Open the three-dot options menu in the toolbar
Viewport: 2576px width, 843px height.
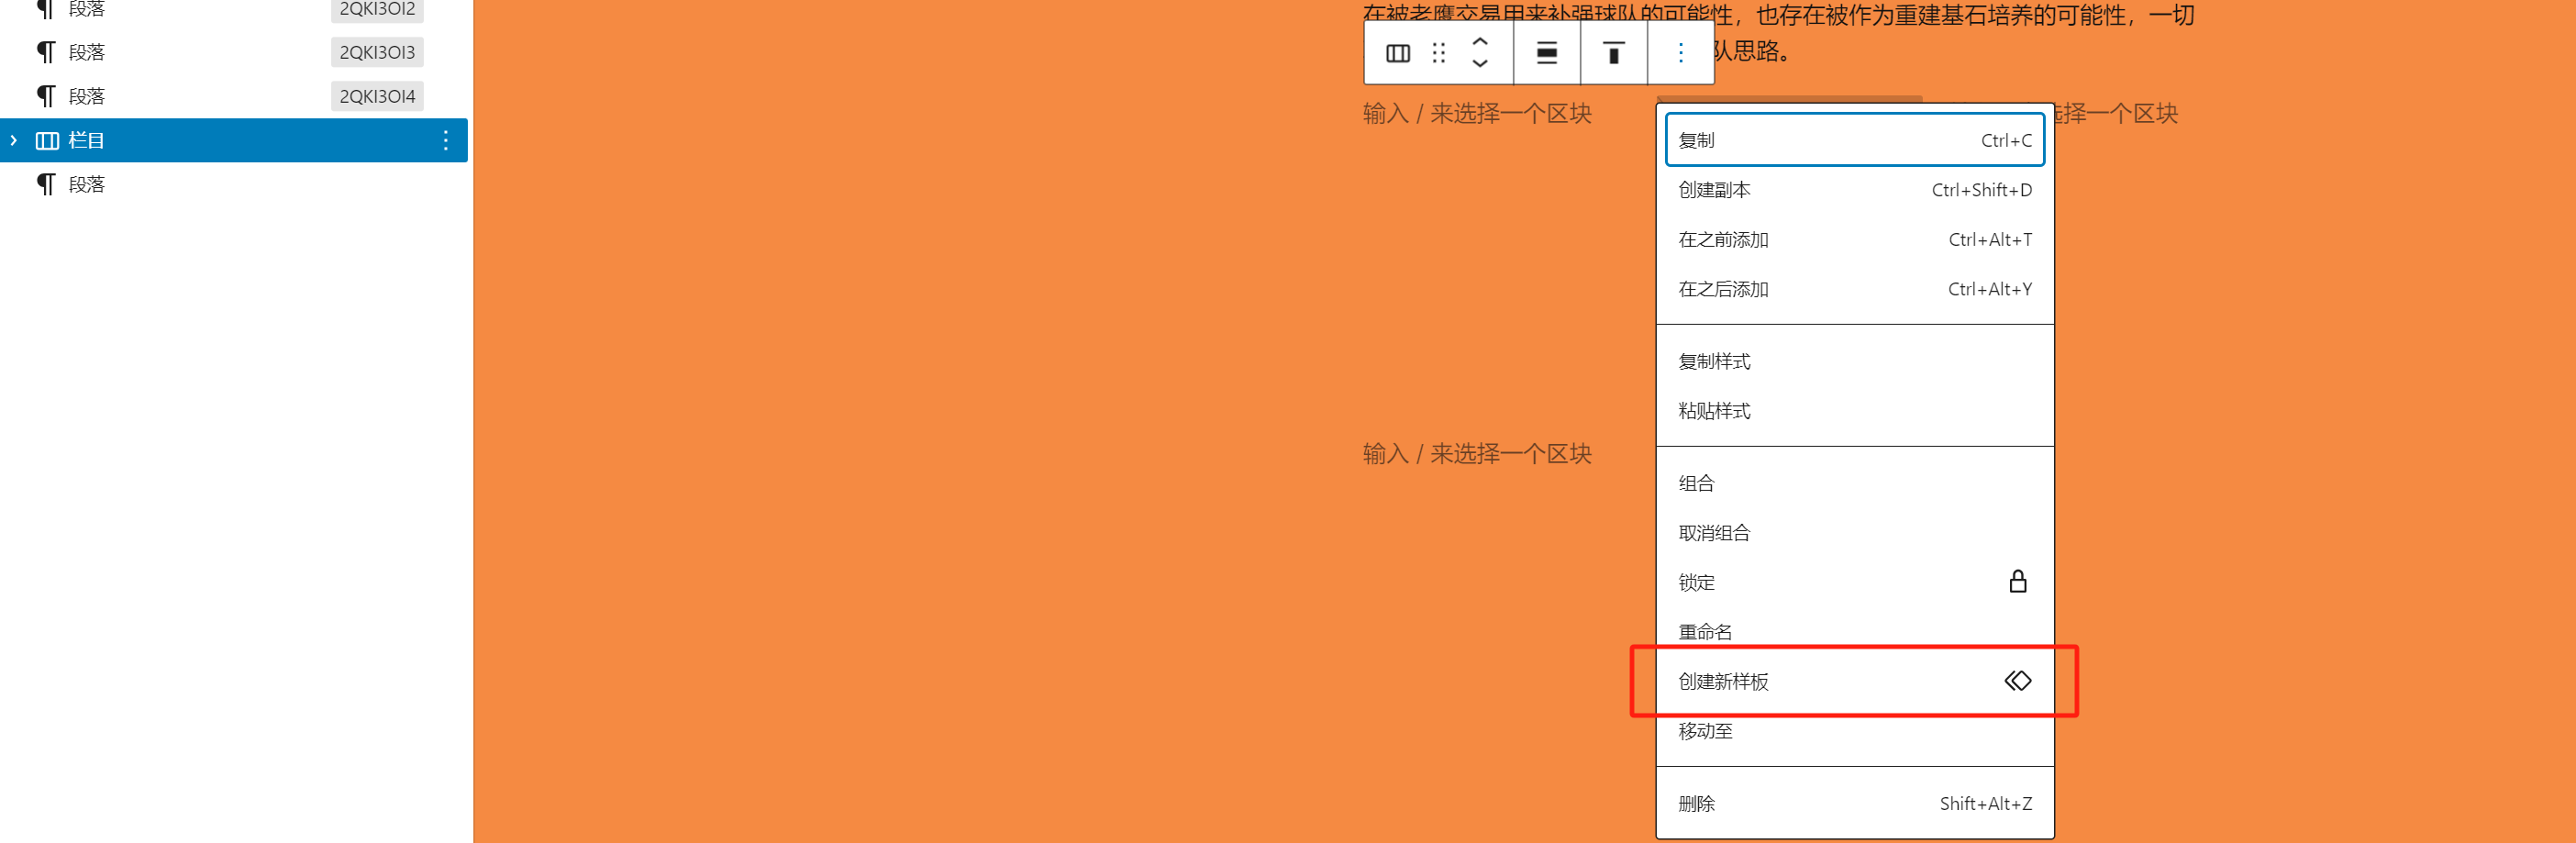point(1680,53)
